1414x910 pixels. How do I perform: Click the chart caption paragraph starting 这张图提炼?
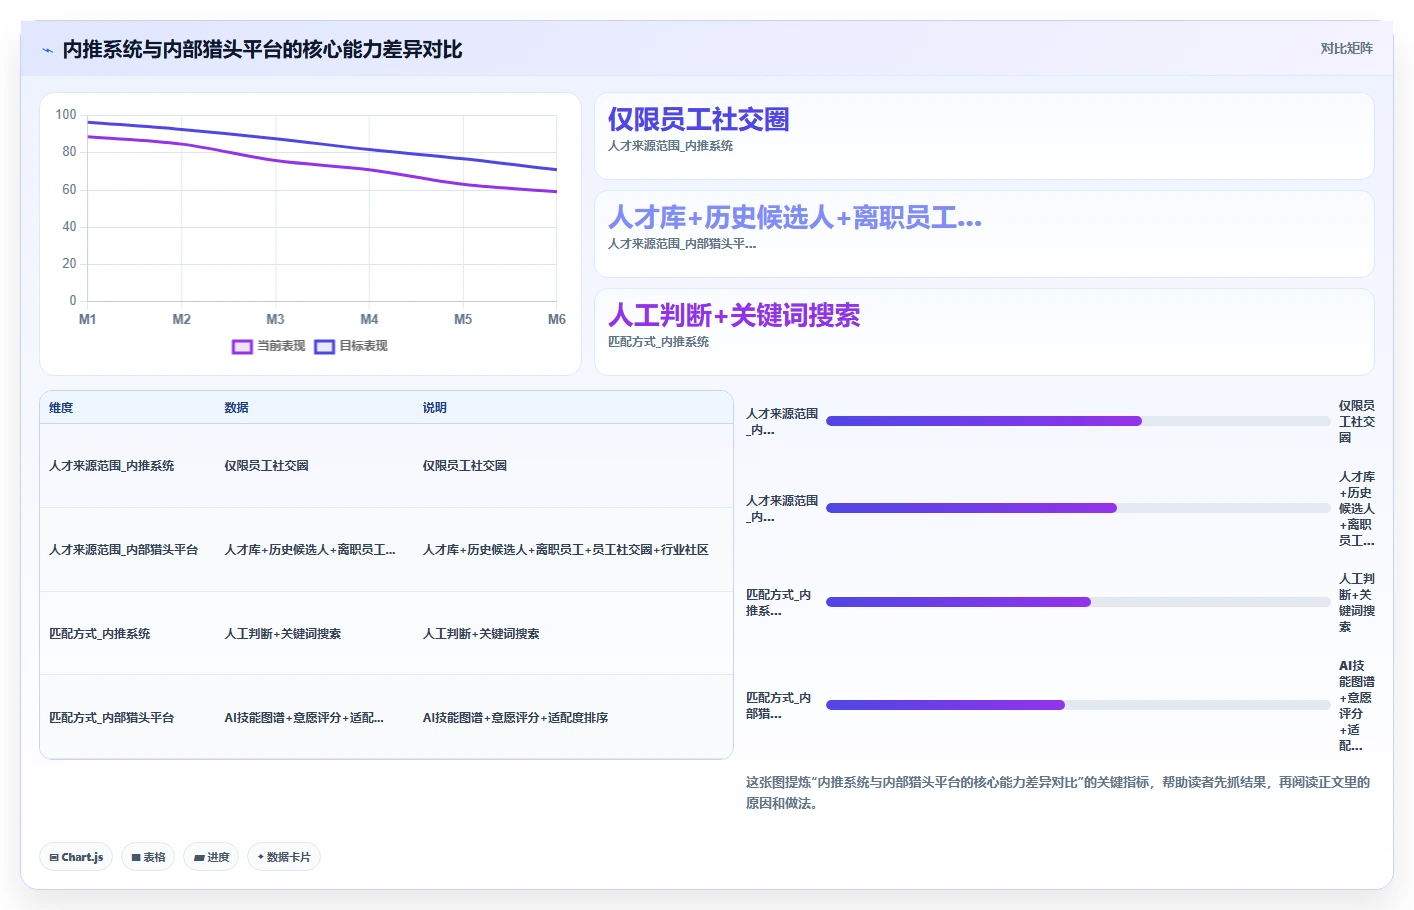[x=1058, y=793]
